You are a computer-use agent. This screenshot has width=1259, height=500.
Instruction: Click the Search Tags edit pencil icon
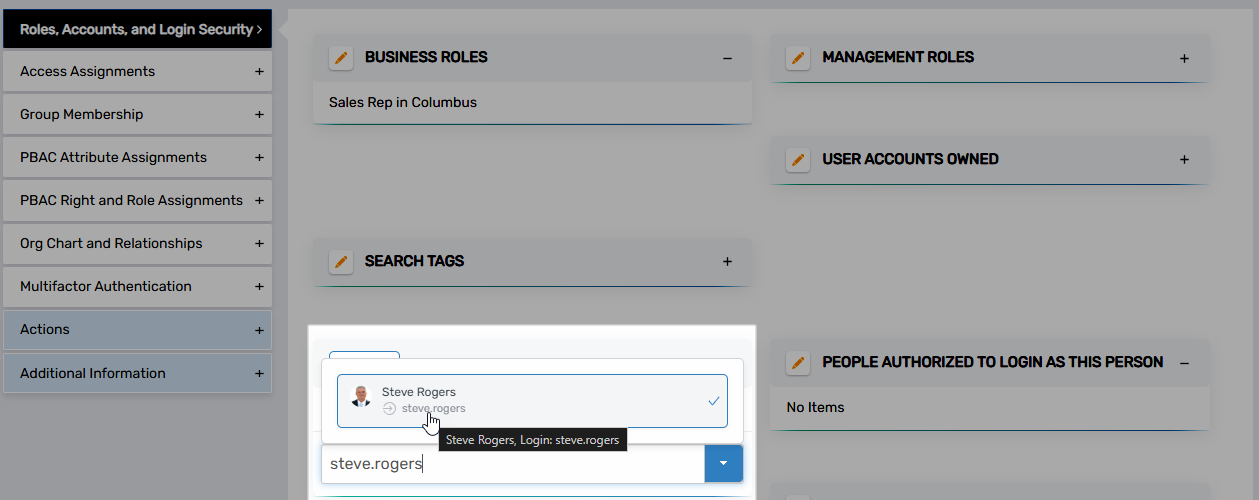click(341, 262)
